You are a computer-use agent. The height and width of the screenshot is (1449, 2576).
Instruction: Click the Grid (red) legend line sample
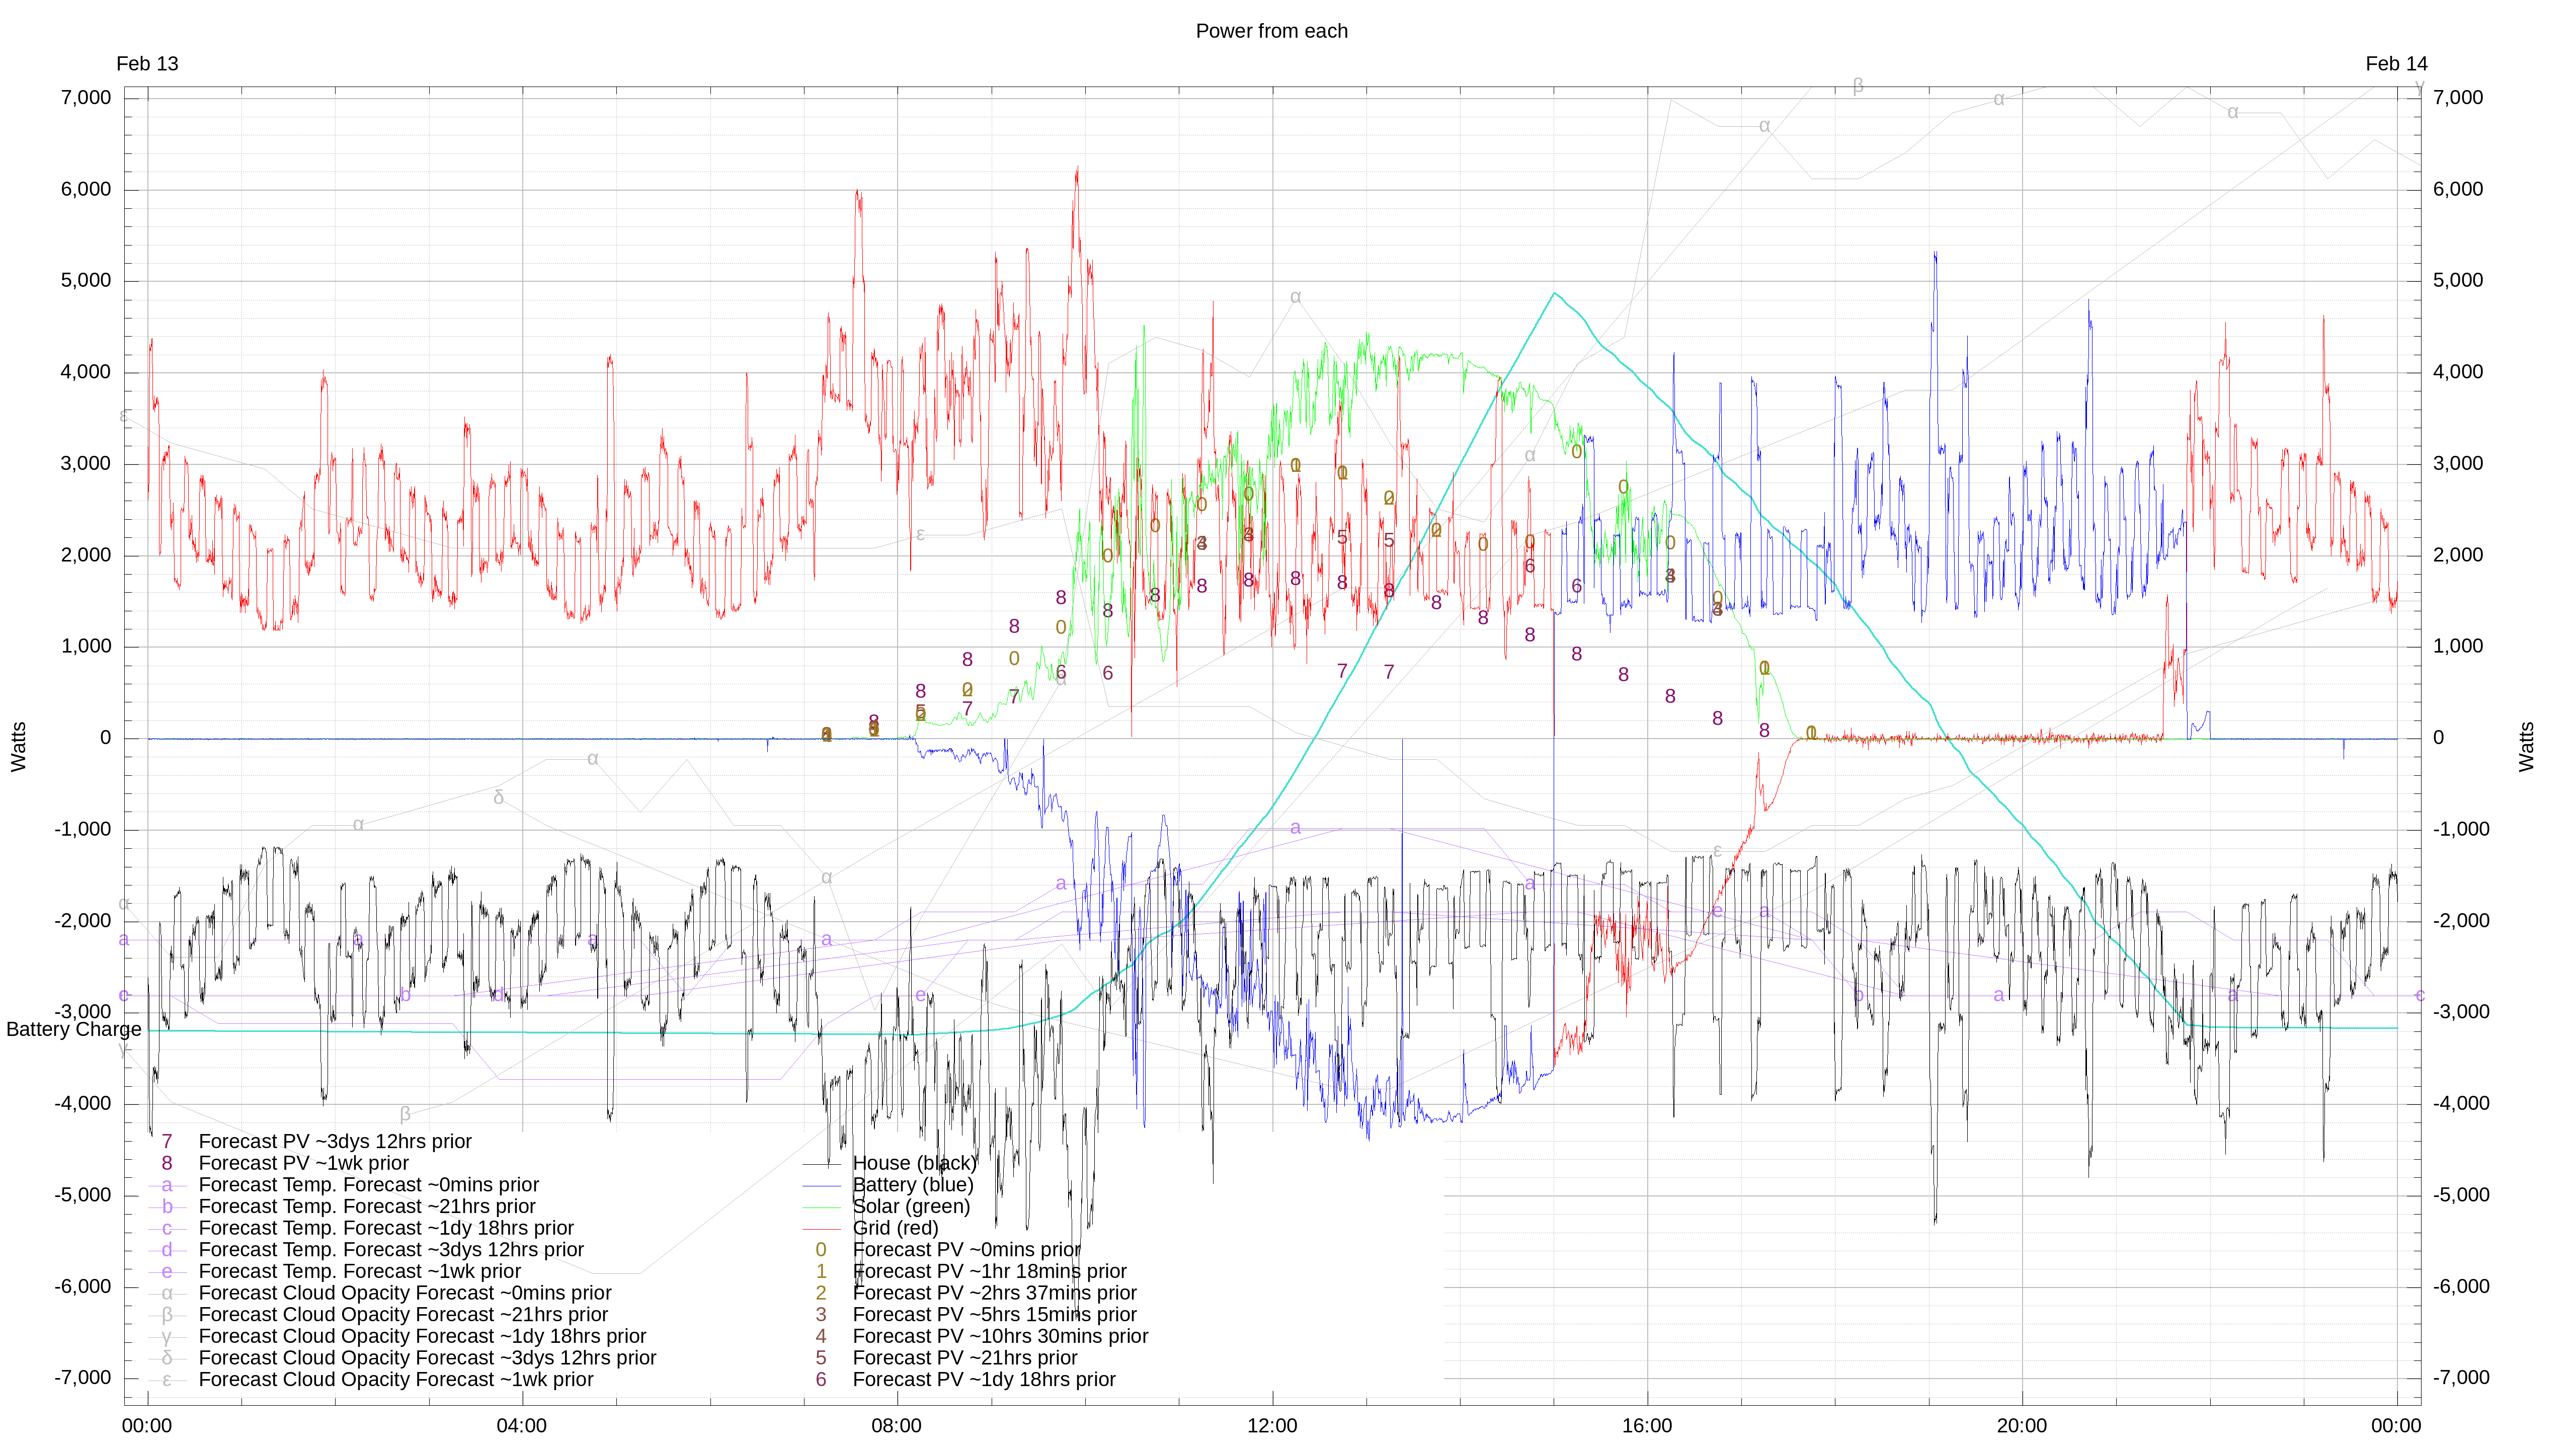[821, 1229]
